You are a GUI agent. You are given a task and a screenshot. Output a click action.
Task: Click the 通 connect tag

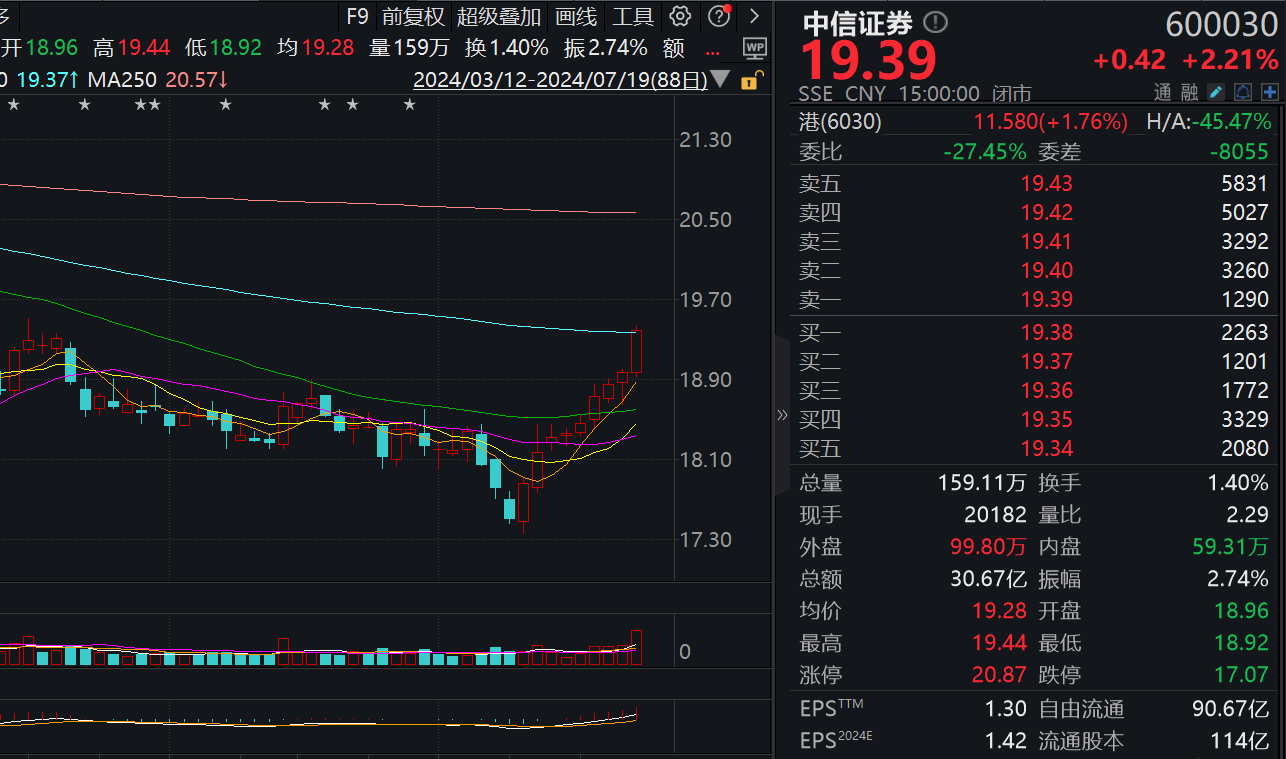[1162, 93]
